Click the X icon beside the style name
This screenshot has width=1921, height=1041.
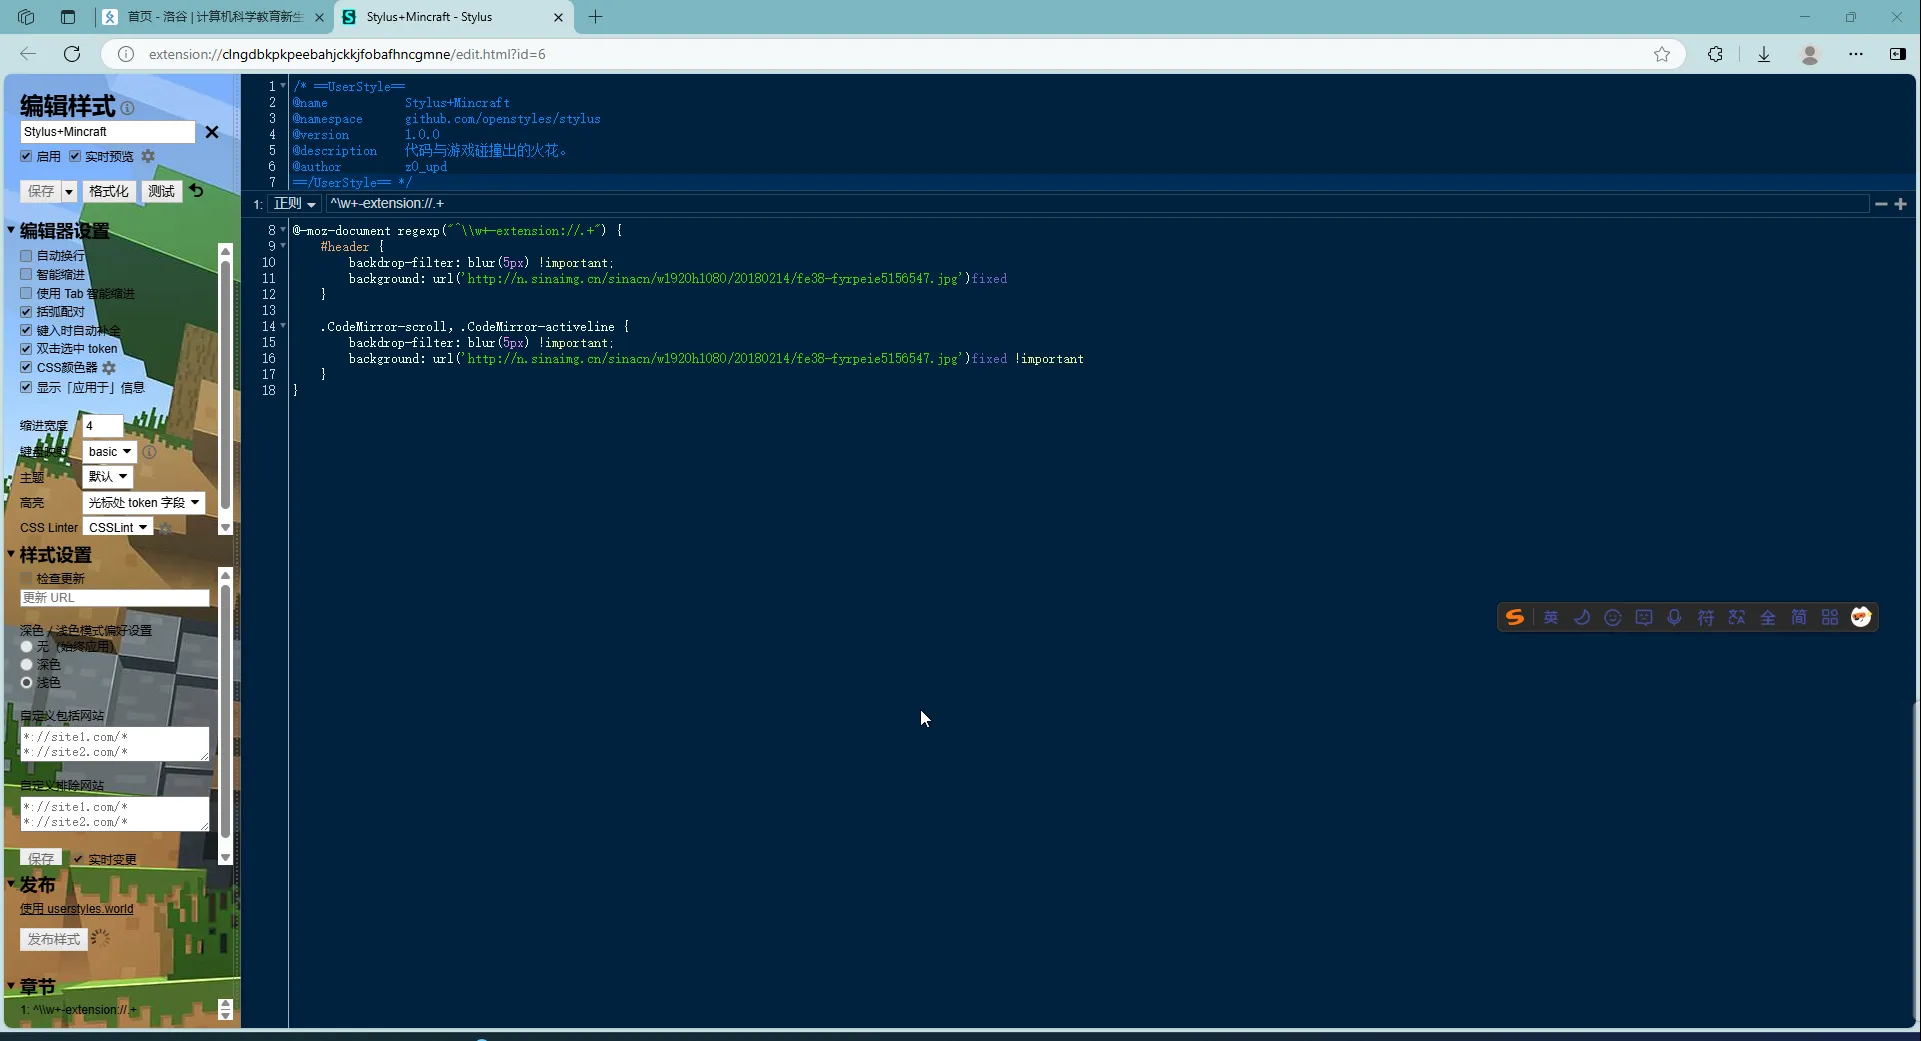pos(212,132)
